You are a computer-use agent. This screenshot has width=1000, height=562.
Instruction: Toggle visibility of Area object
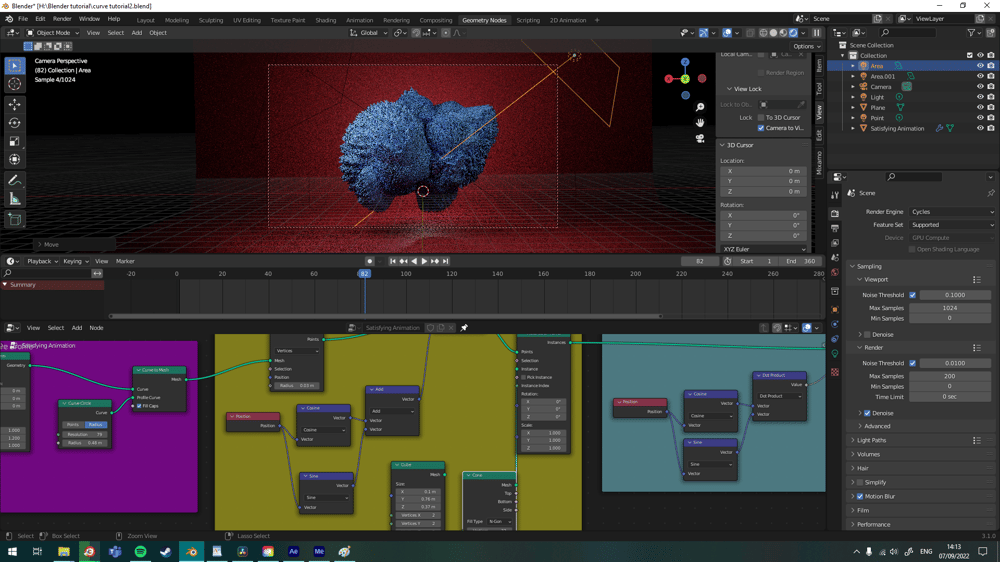tap(980, 66)
